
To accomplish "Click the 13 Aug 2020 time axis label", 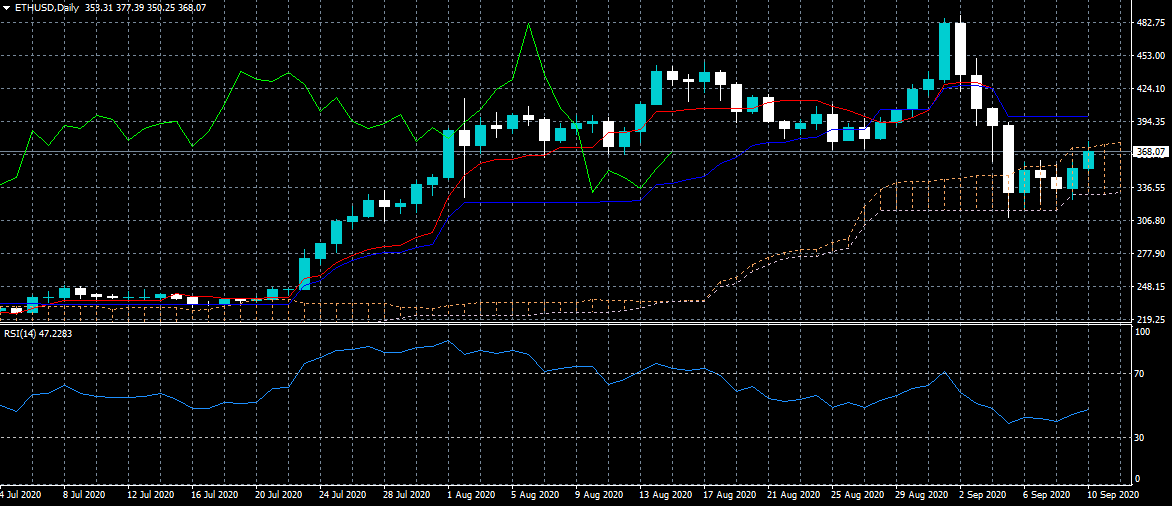I will tap(668, 495).
